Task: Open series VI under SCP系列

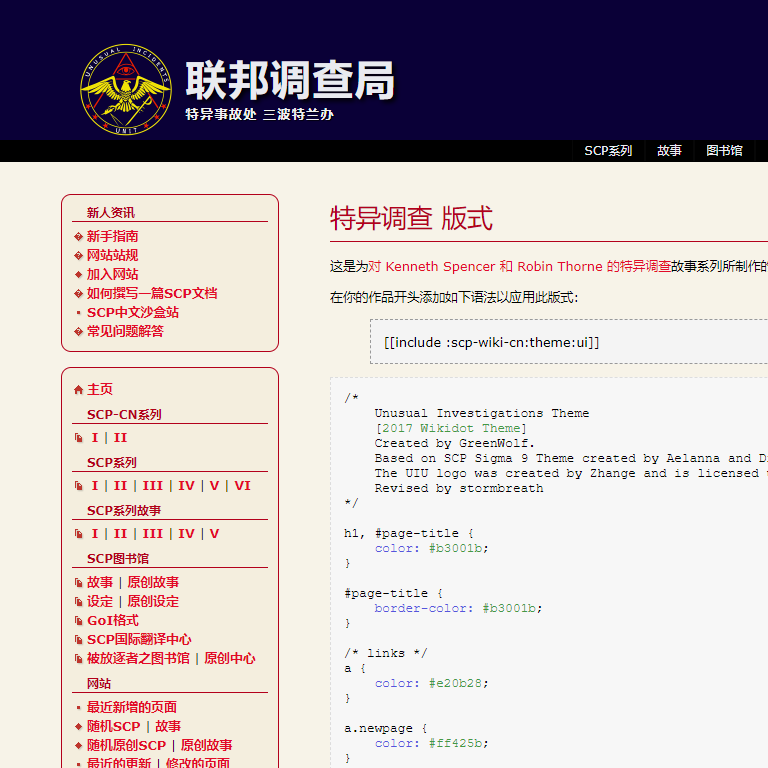Action: (242, 486)
